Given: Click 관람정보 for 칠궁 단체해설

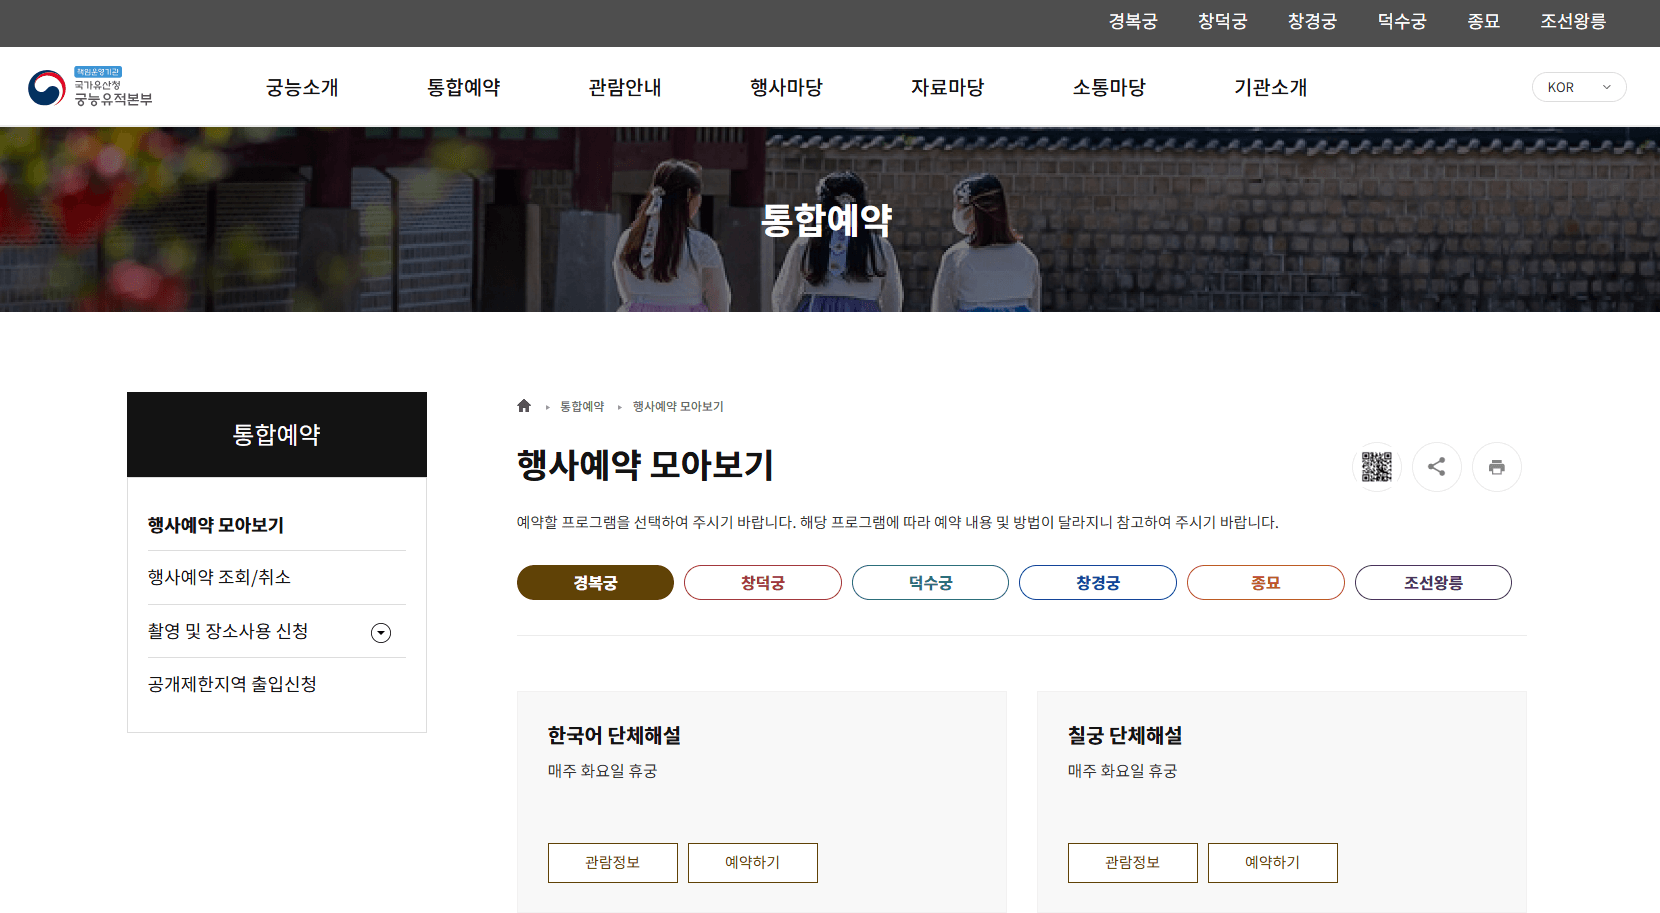Looking at the screenshot, I should [x=1132, y=862].
